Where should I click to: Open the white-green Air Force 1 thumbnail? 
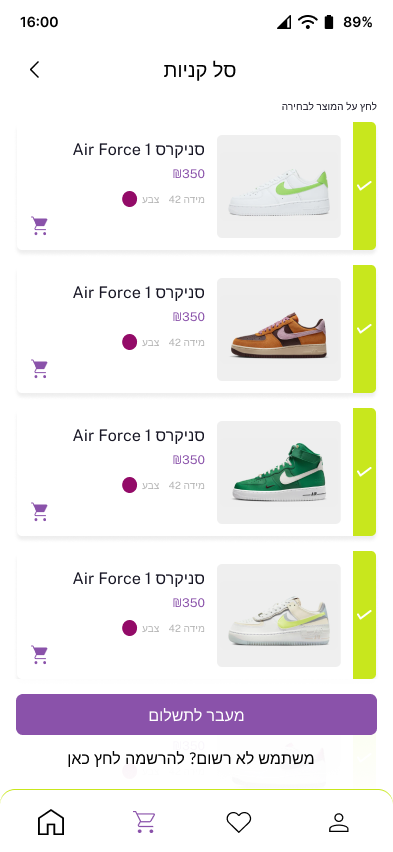pos(279,186)
